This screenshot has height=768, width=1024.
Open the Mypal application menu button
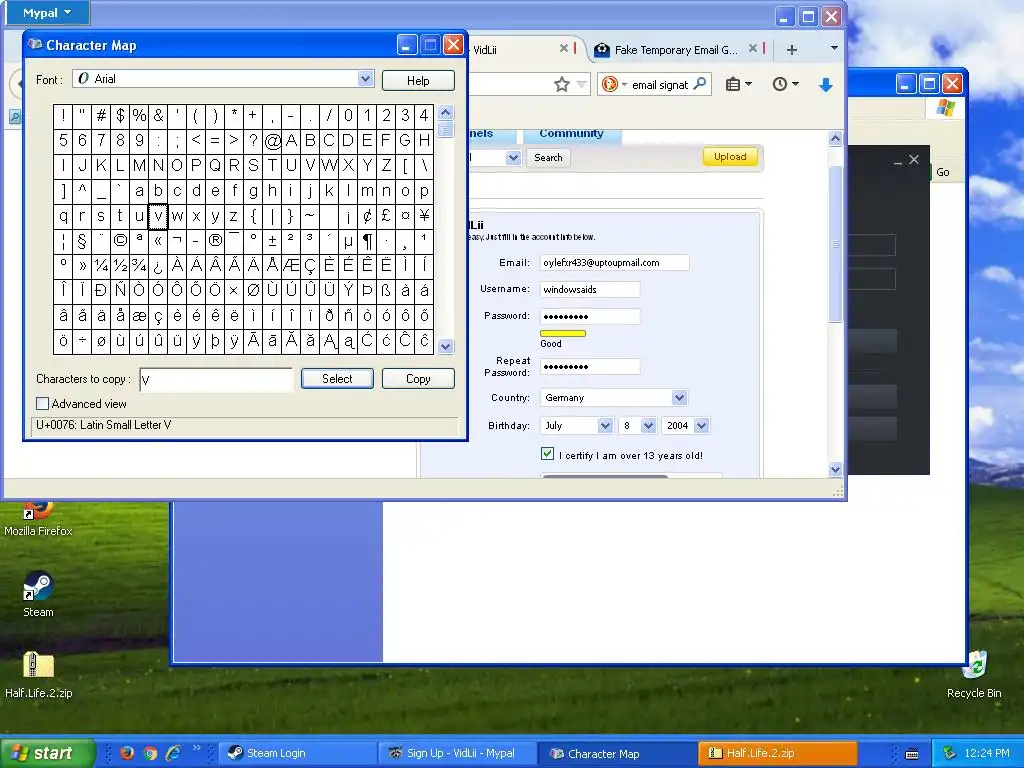47,12
